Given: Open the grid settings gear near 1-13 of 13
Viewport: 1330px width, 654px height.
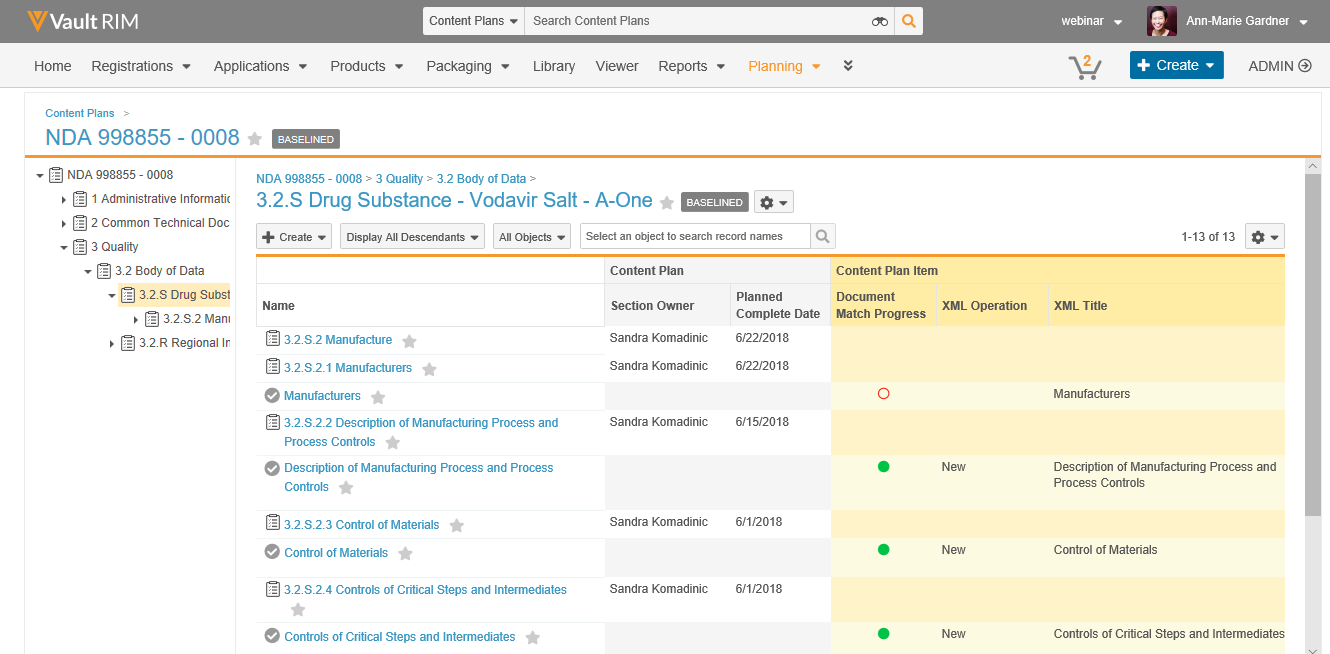Looking at the screenshot, I should click(x=1264, y=237).
